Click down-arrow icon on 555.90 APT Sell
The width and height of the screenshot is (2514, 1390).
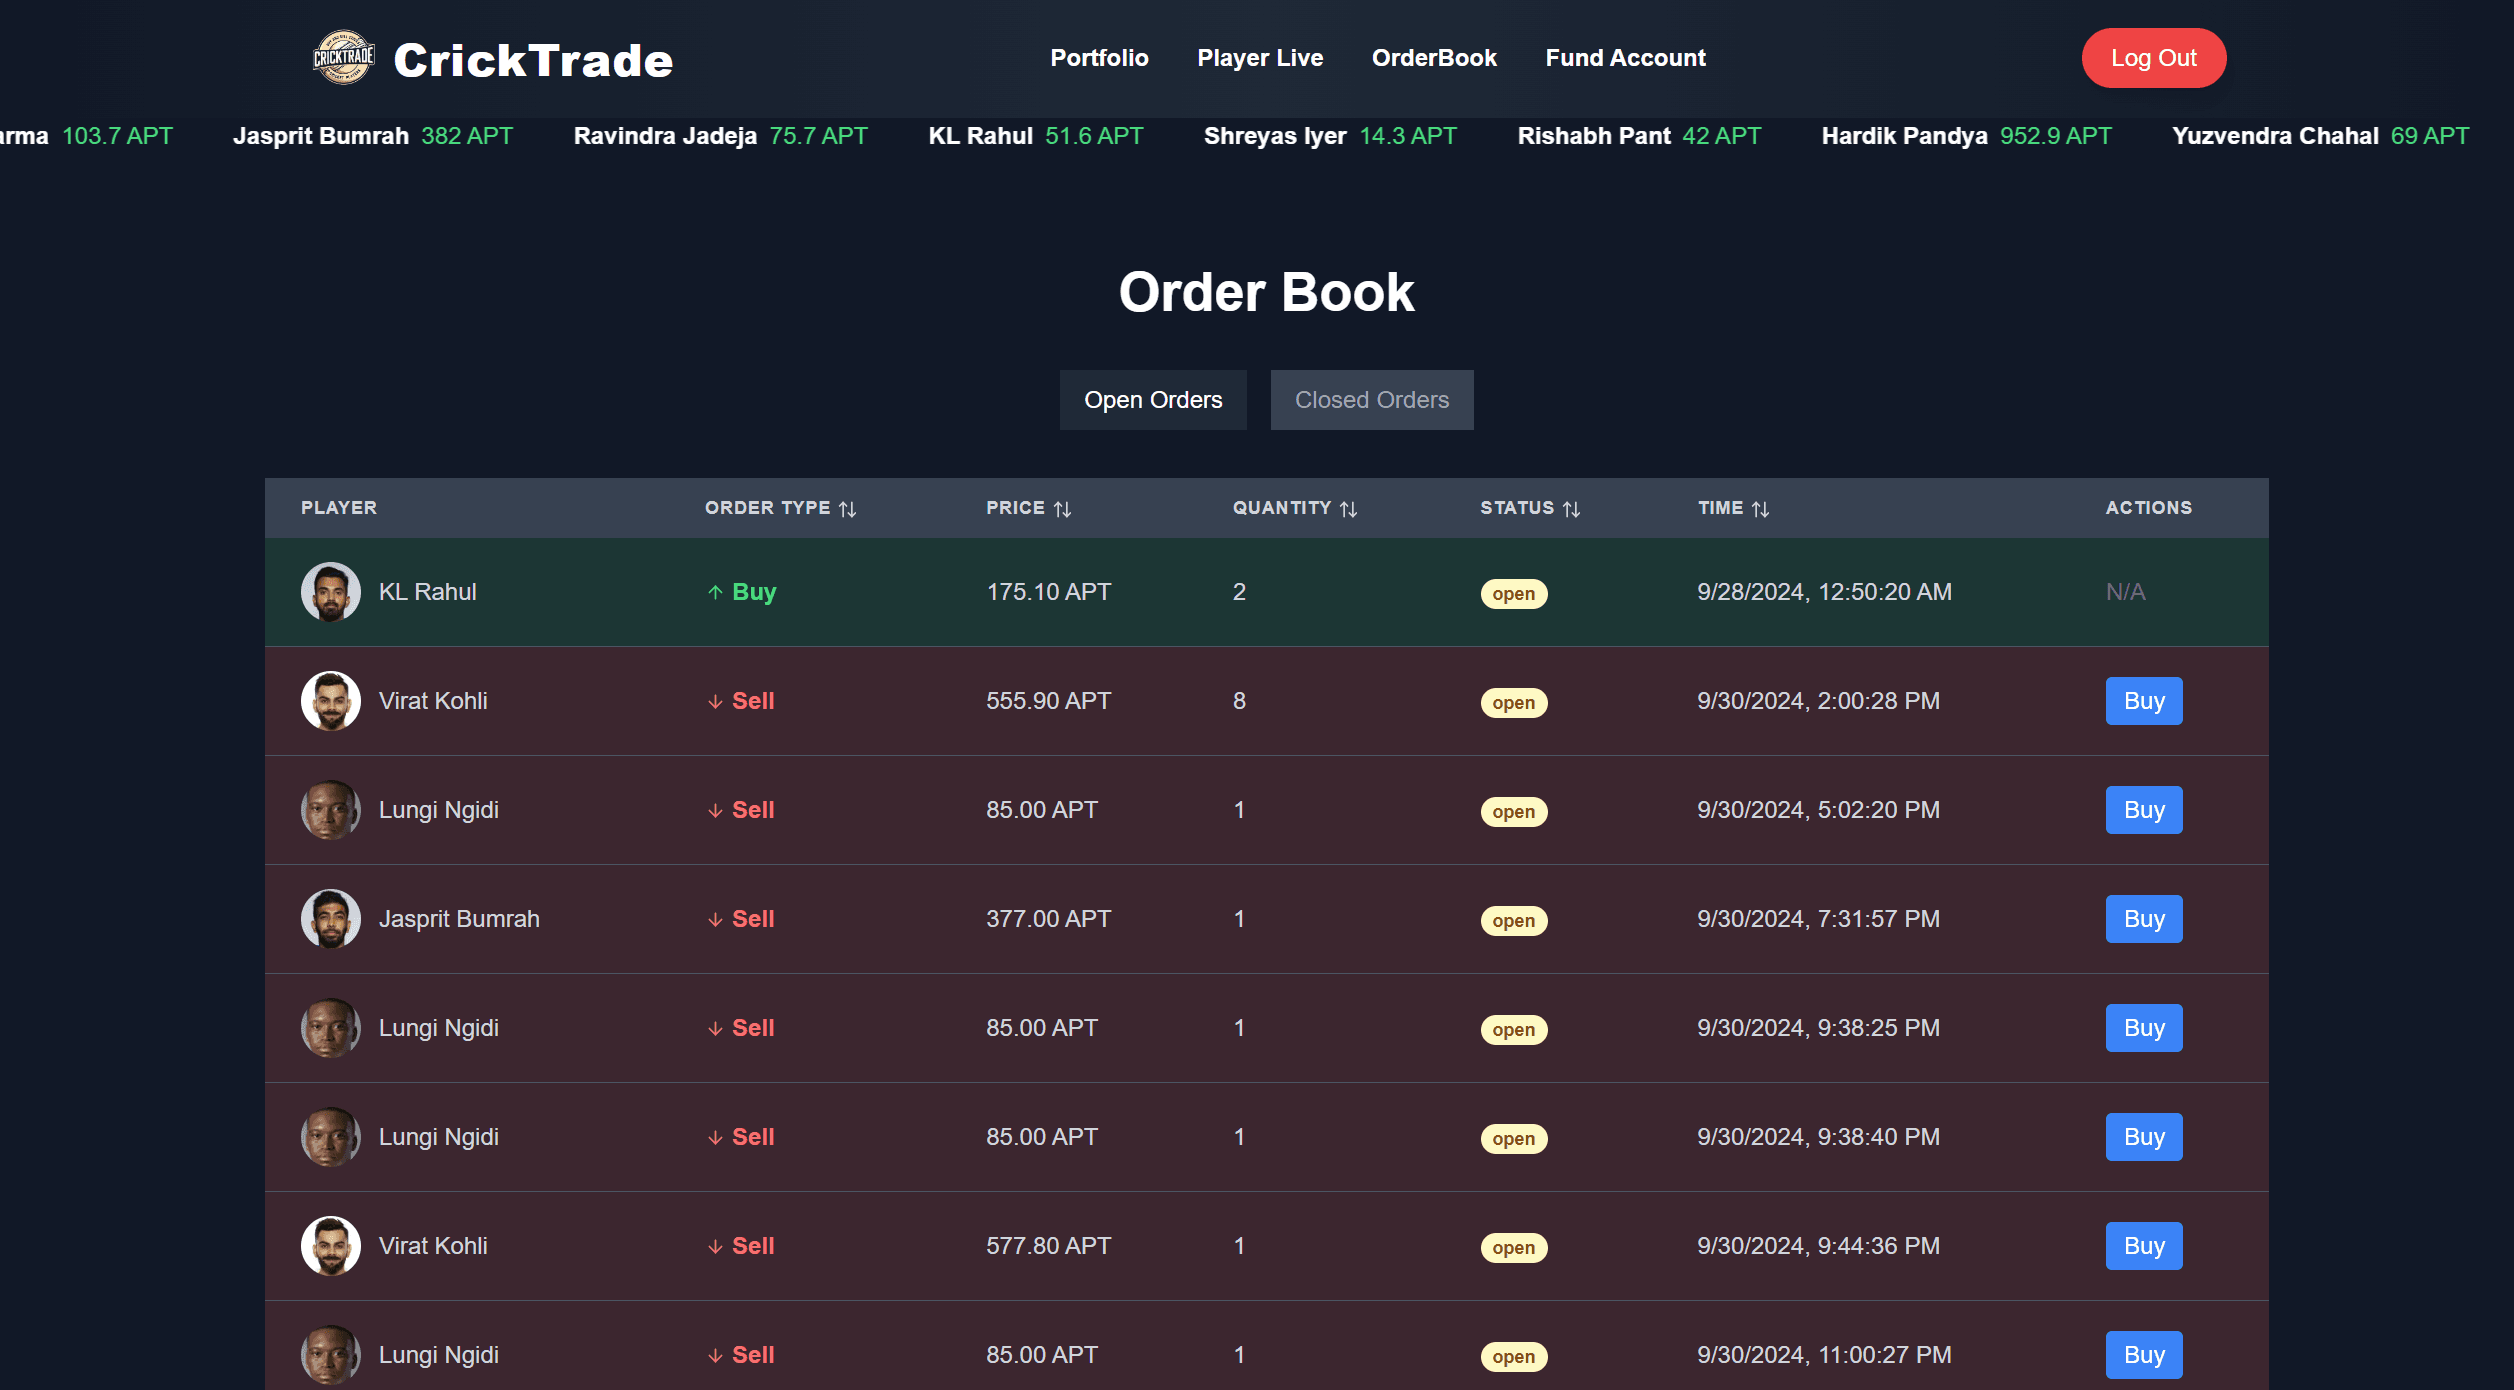(715, 702)
